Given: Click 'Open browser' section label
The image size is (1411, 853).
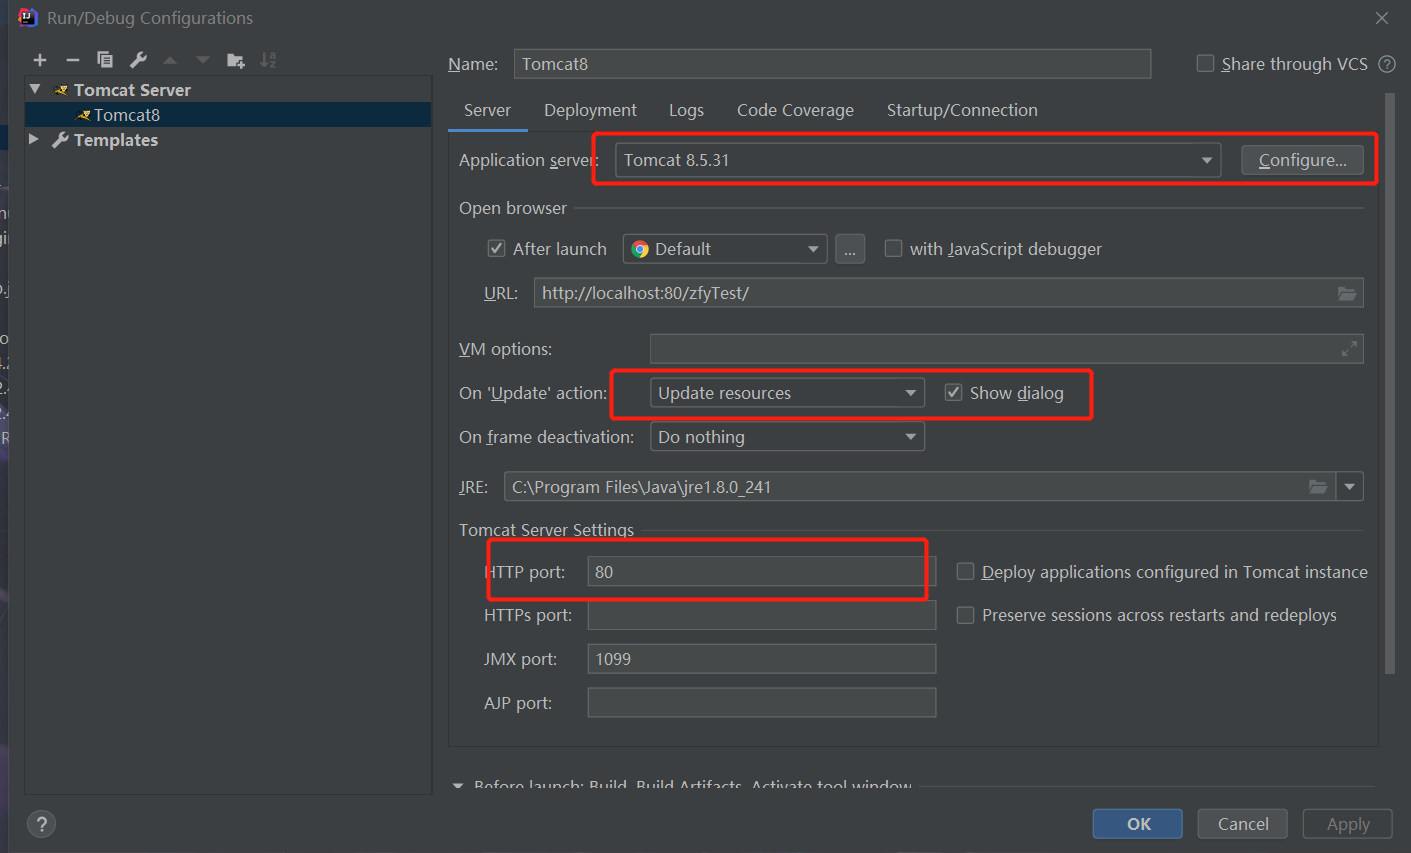Looking at the screenshot, I should coord(513,208).
